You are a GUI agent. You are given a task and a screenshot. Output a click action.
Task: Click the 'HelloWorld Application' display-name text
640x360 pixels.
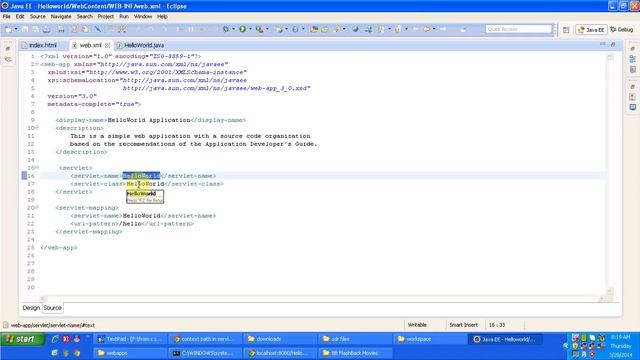tap(149, 120)
